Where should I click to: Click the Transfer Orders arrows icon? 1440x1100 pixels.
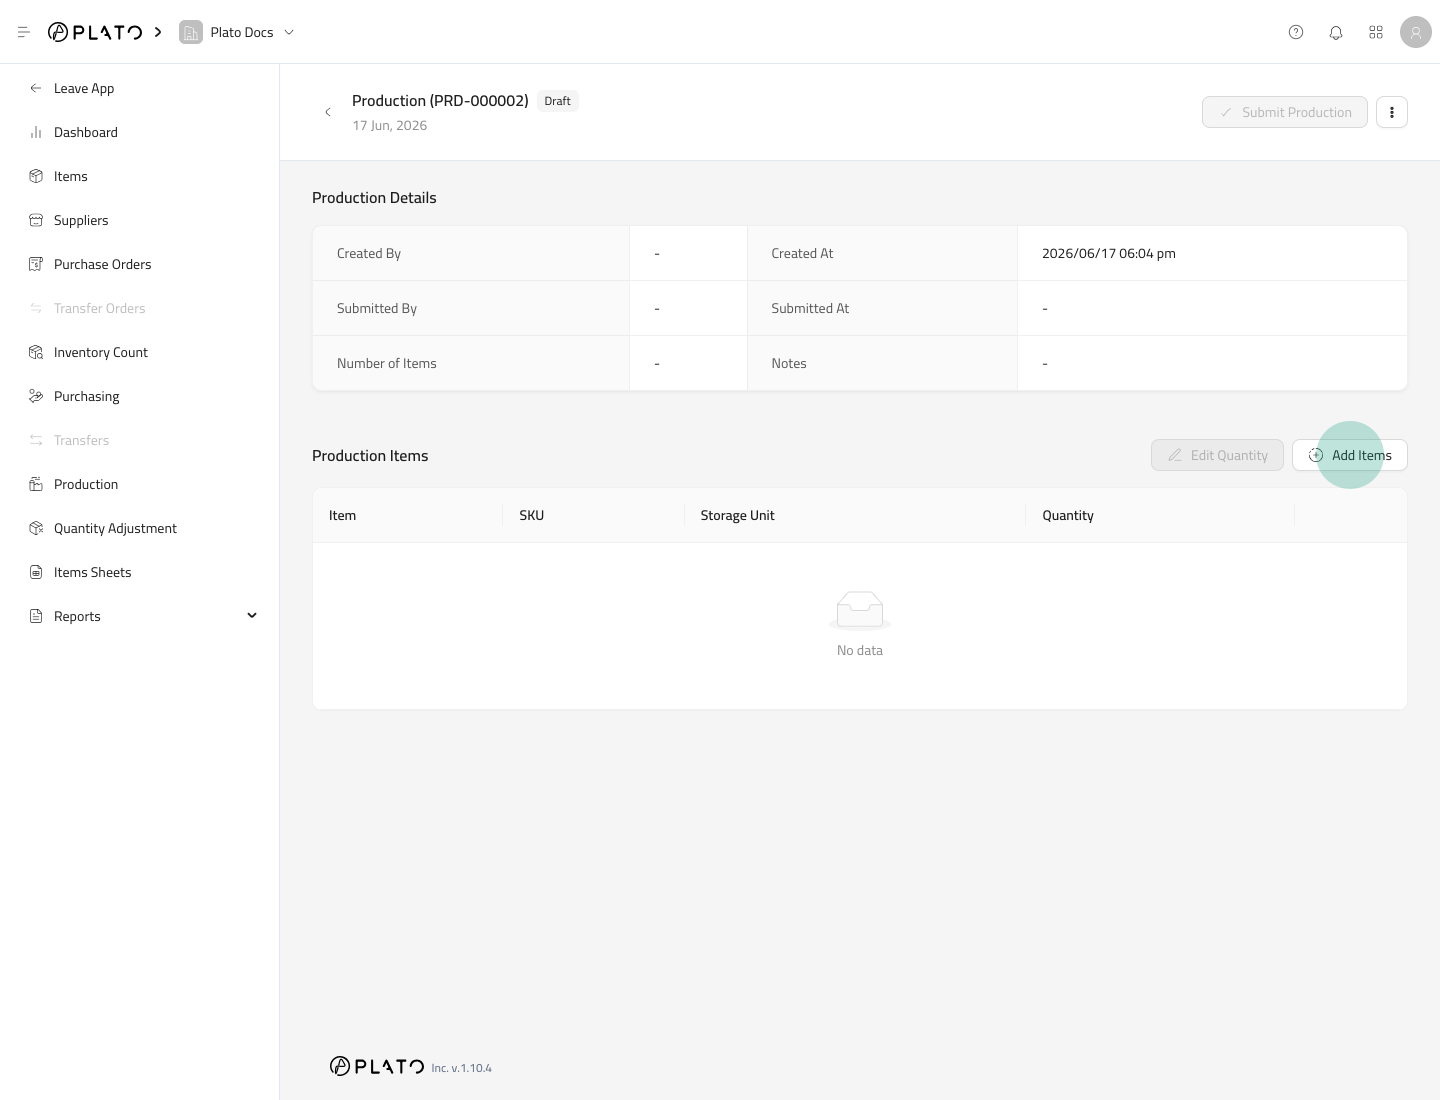pos(36,308)
